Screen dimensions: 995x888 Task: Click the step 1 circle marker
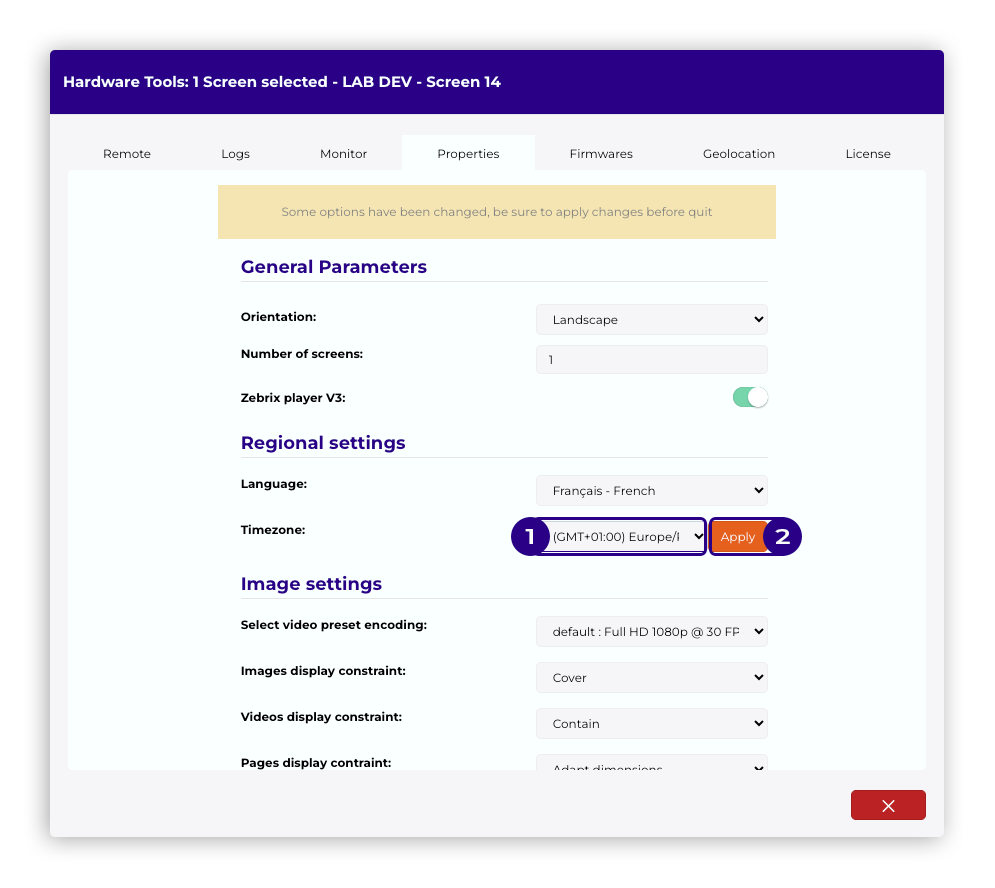coord(529,537)
